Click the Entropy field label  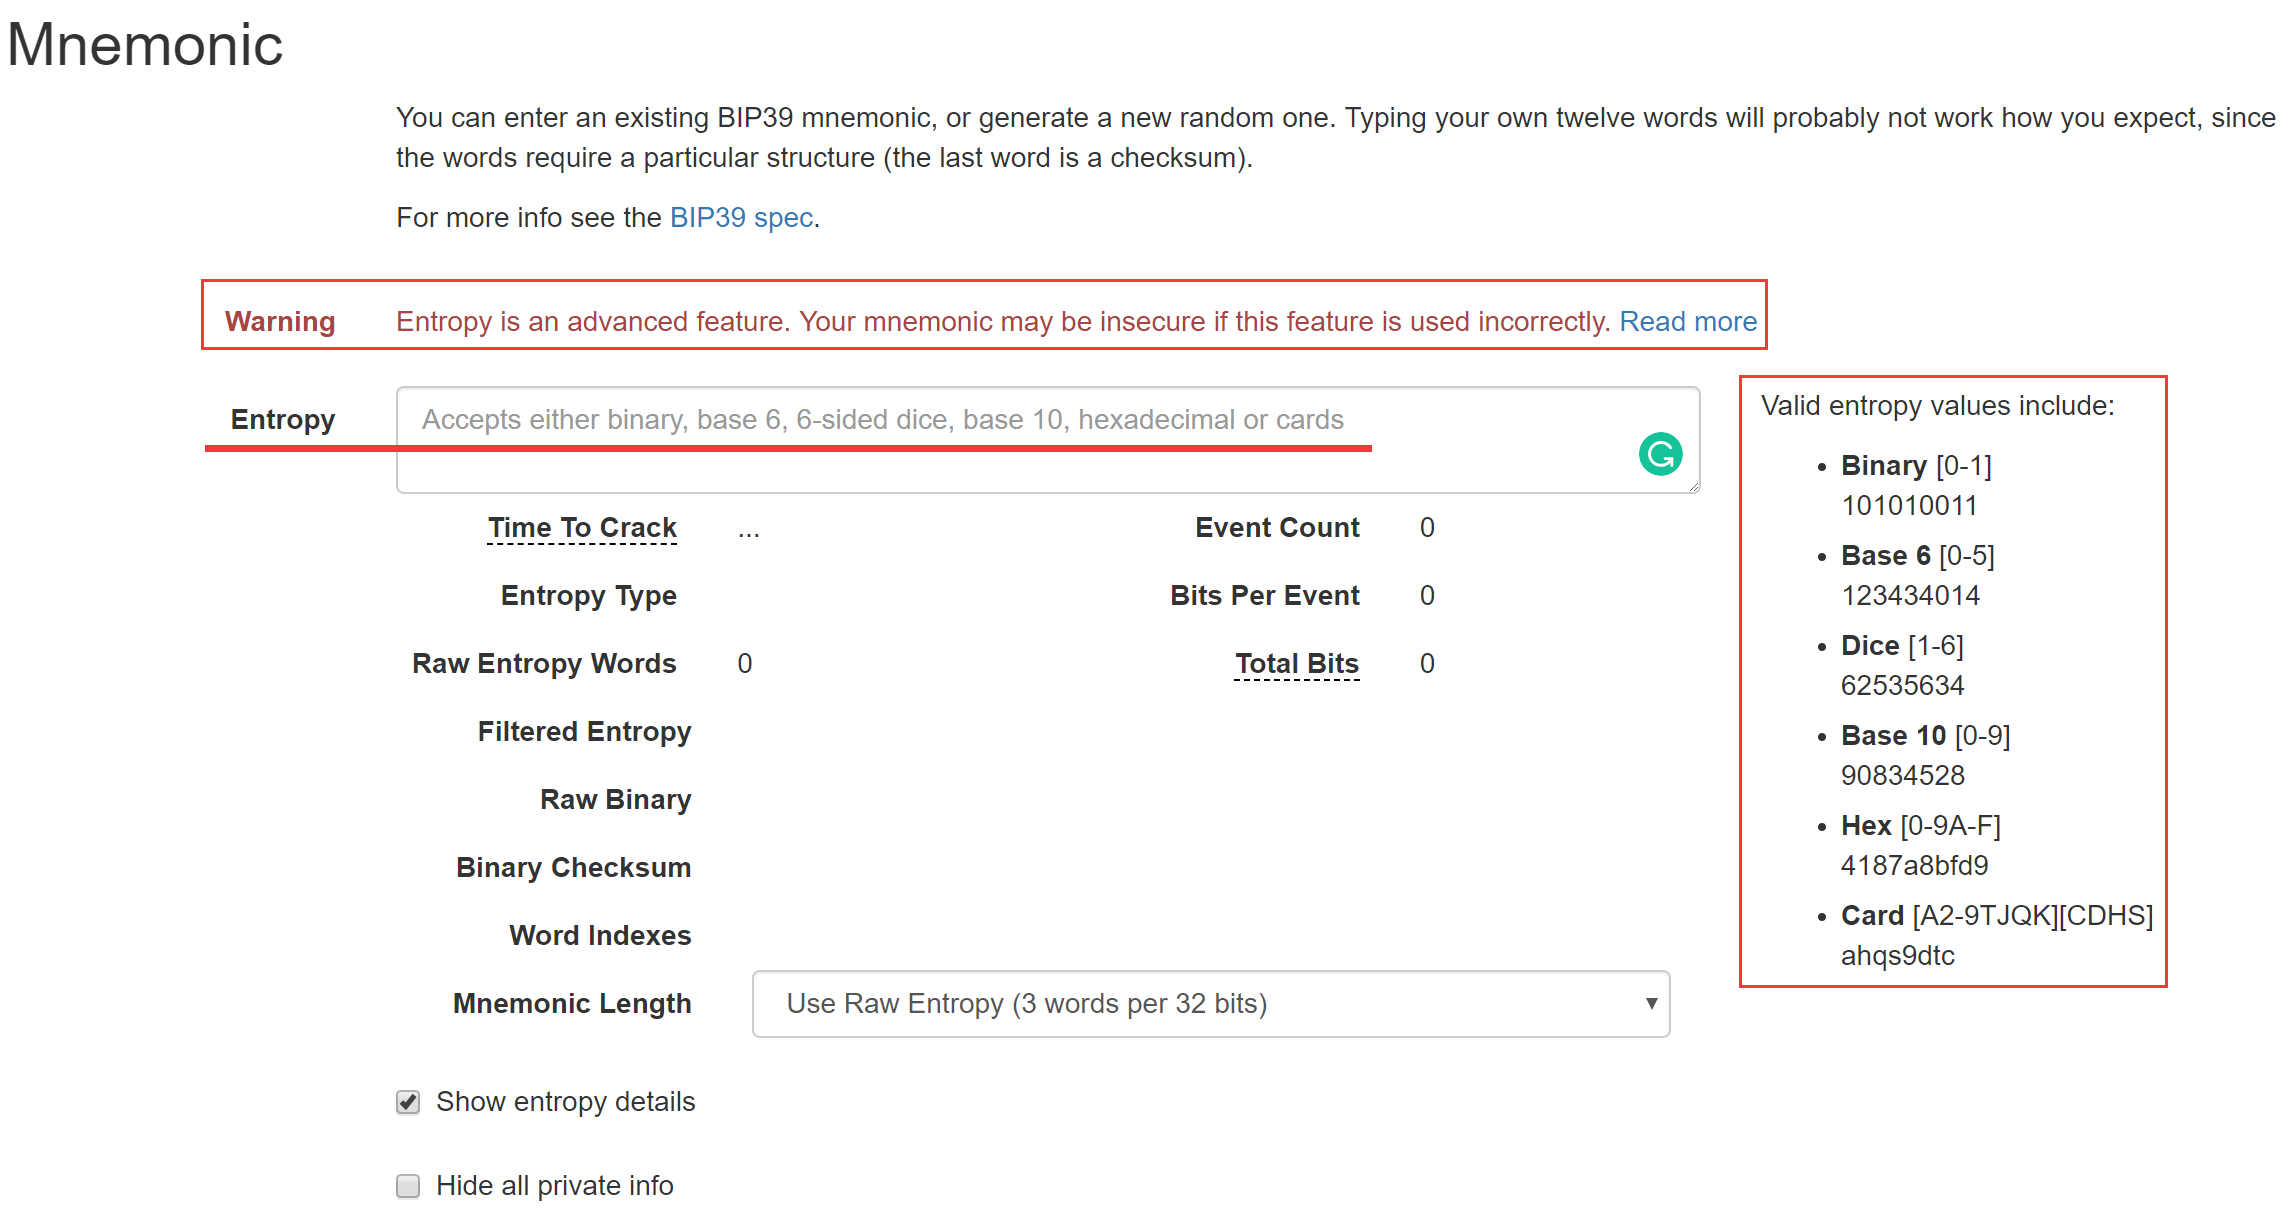point(283,420)
